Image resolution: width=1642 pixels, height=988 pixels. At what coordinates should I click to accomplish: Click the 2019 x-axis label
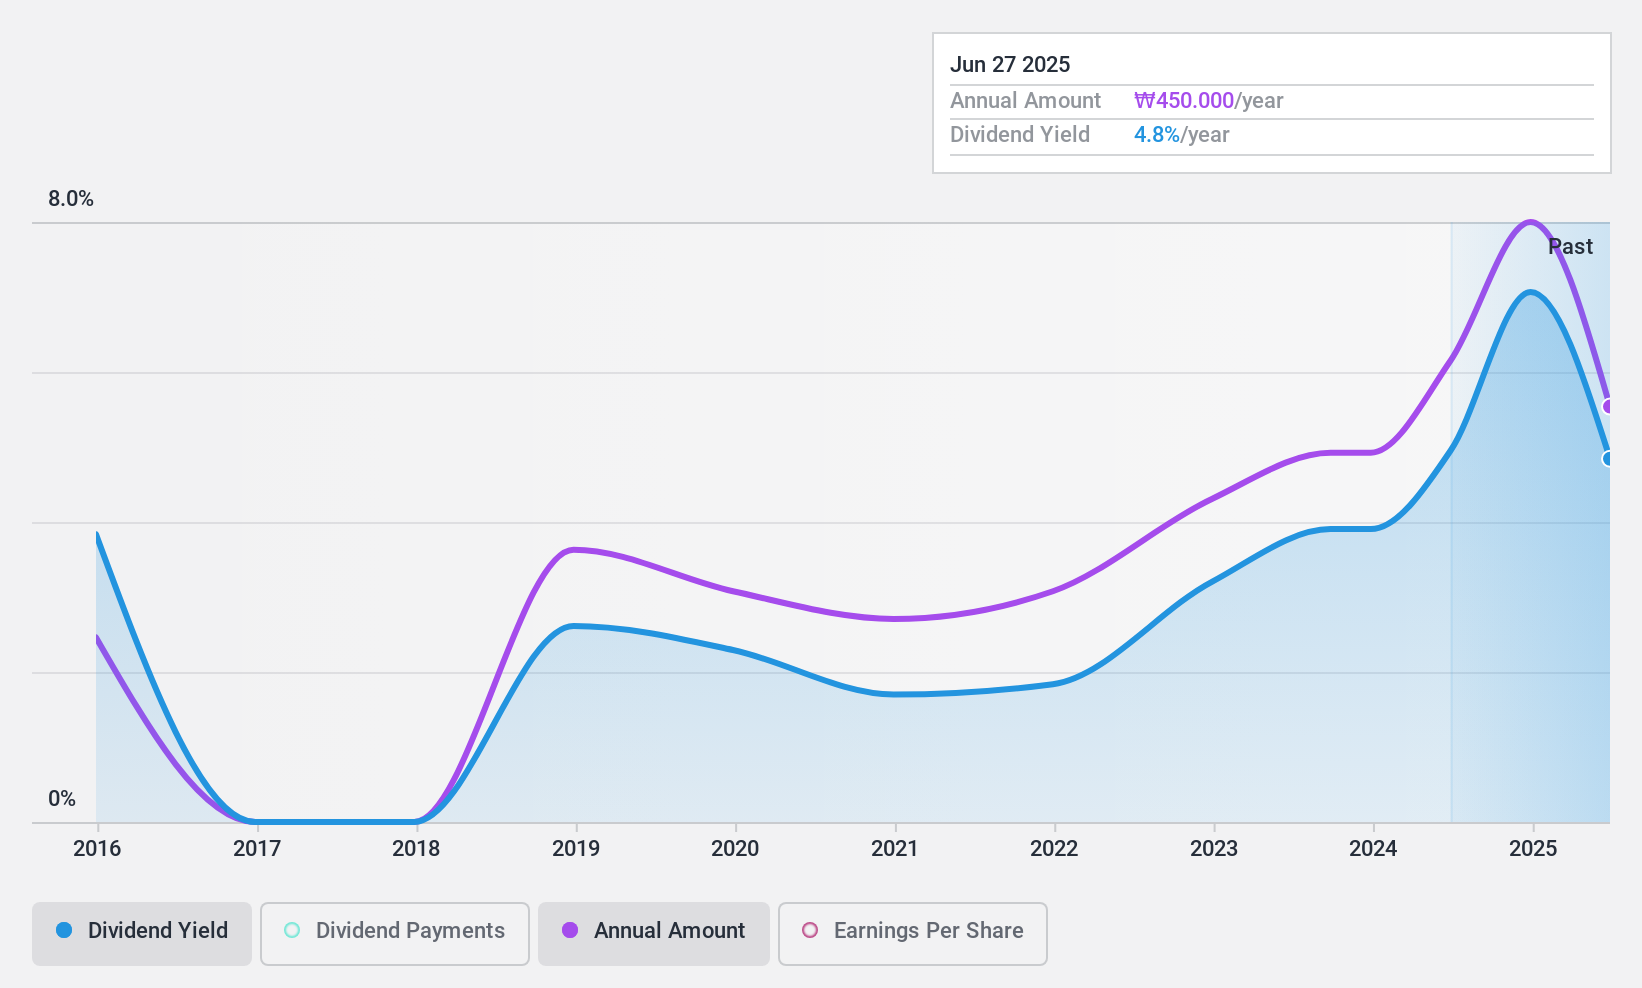[576, 849]
